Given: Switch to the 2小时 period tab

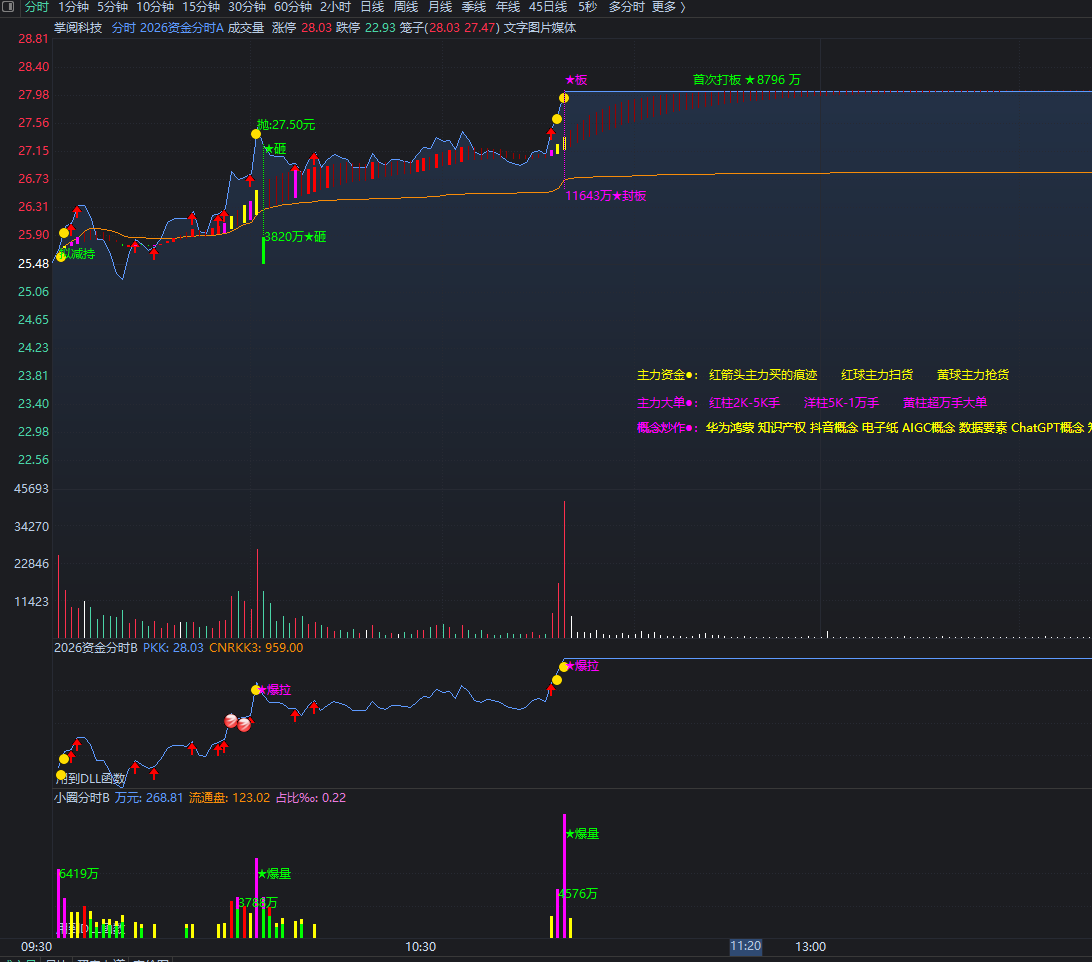Looking at the screenshot, I should point(335,7).
